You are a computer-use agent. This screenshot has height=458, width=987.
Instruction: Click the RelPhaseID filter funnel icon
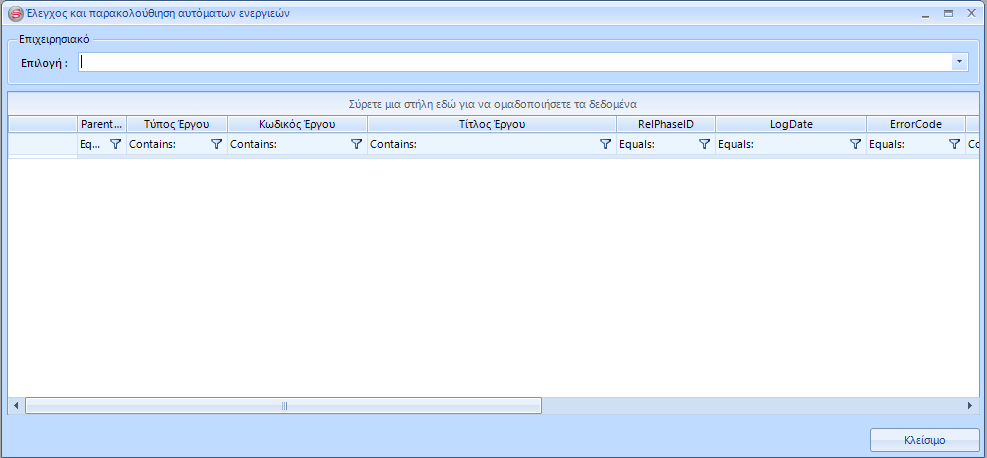[704, 144]
